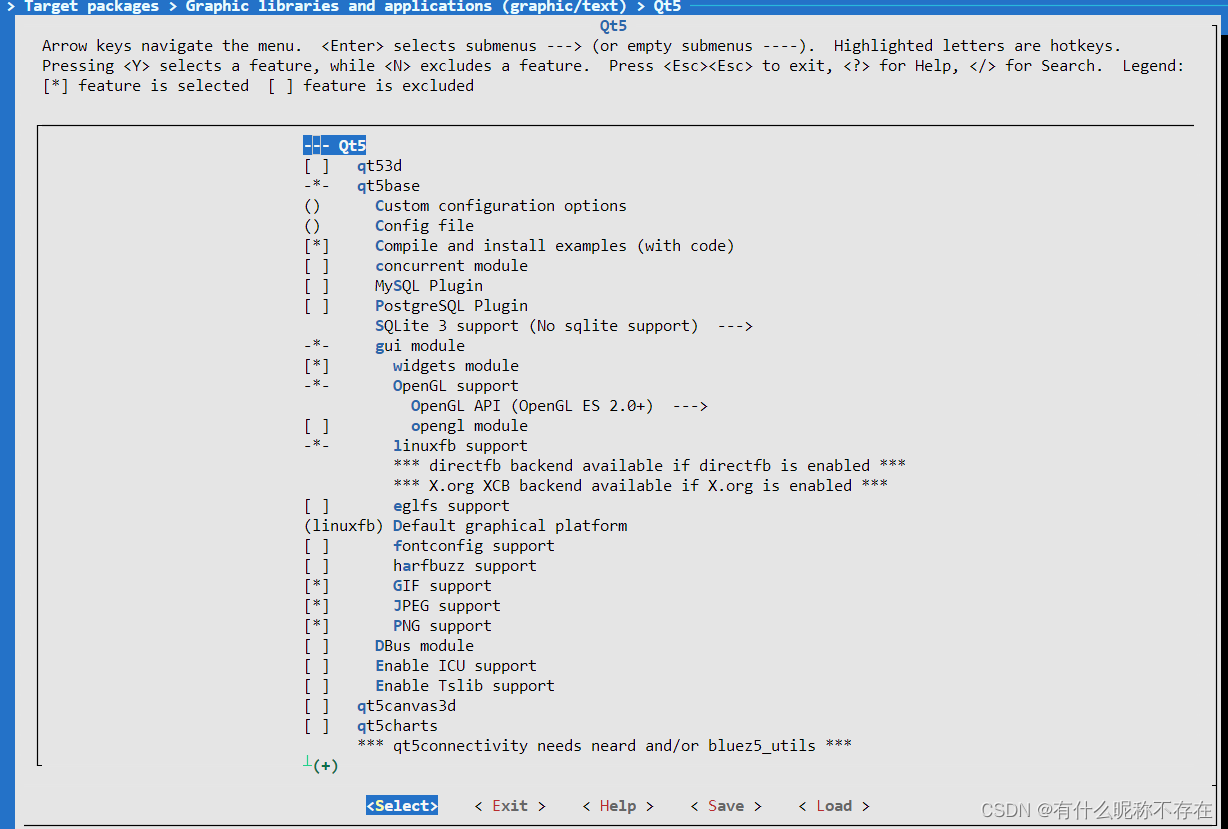Enable the concurrent module checkbox
The image size is (1228, 829).
pyautogui.click(x=316, y=266)
